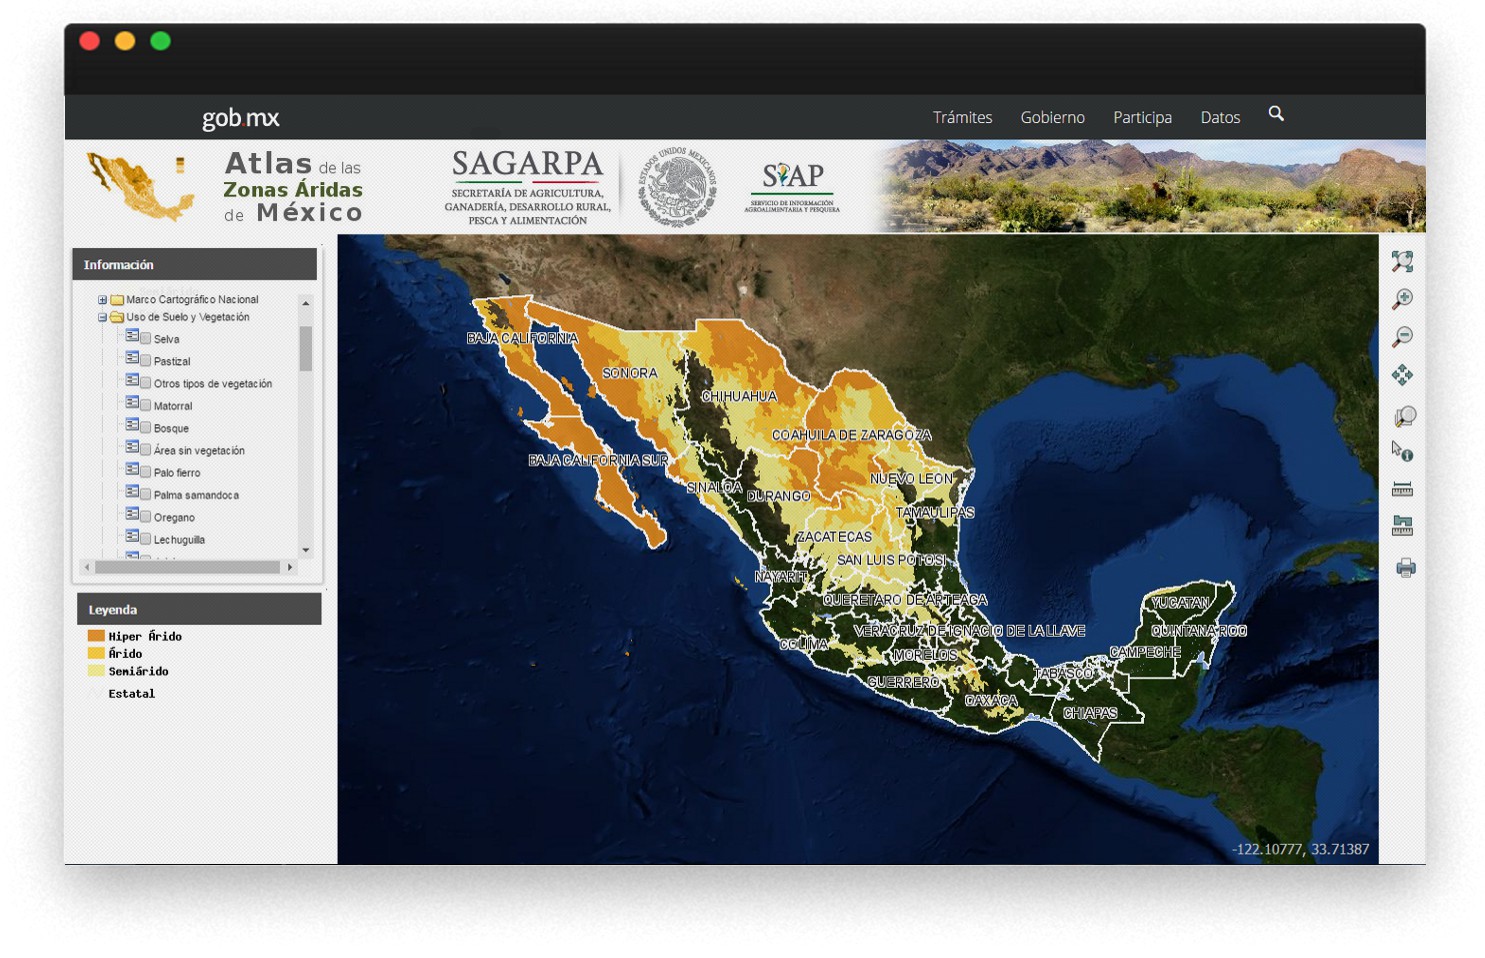Screen dimensions: 1485x958
Task: Select the identify feature info tool
Action: click(1402, 452)
